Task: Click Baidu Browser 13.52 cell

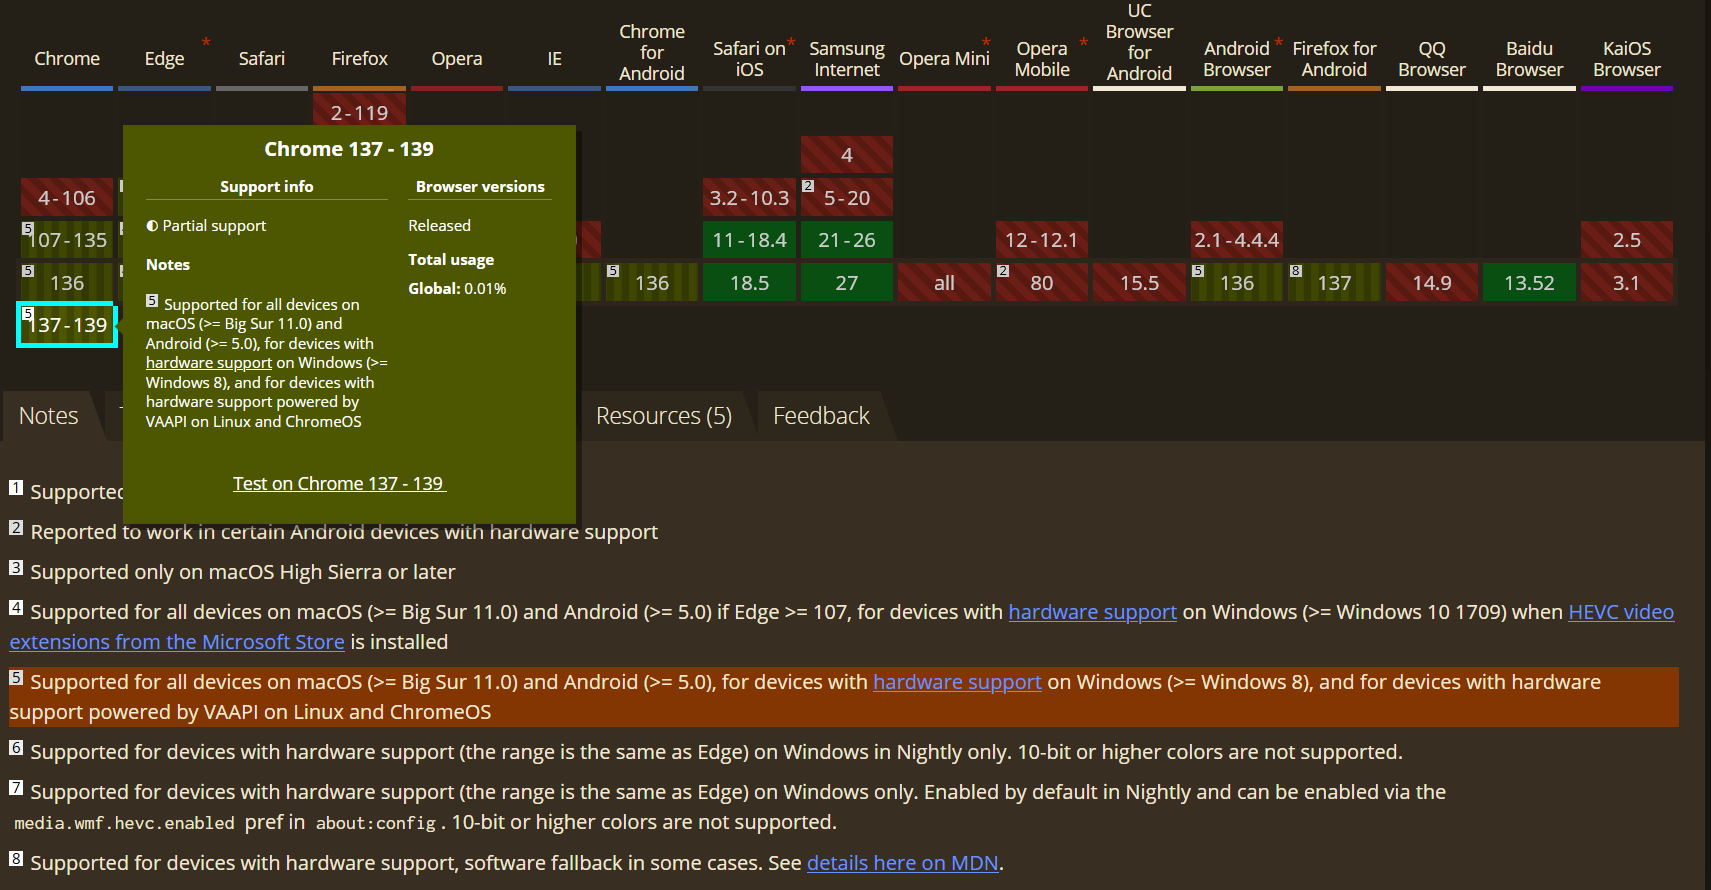Action: (x=1529, y=283)
